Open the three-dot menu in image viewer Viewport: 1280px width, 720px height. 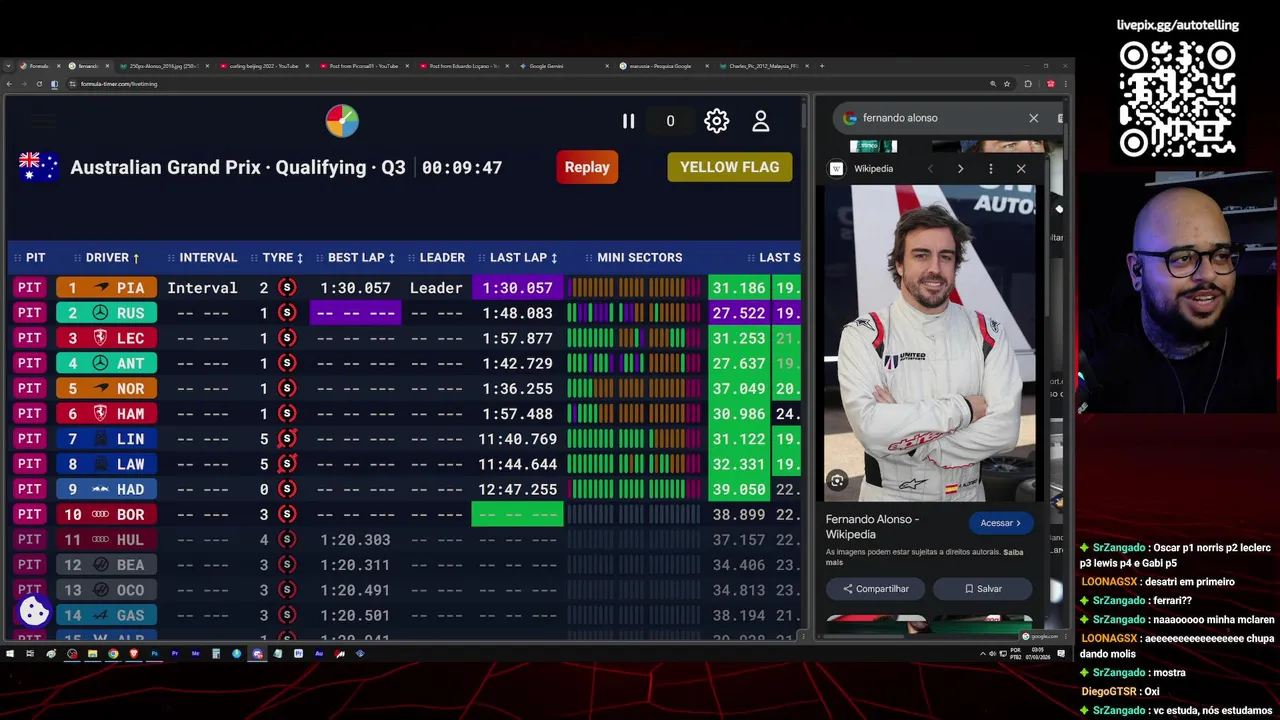(991, 169)
